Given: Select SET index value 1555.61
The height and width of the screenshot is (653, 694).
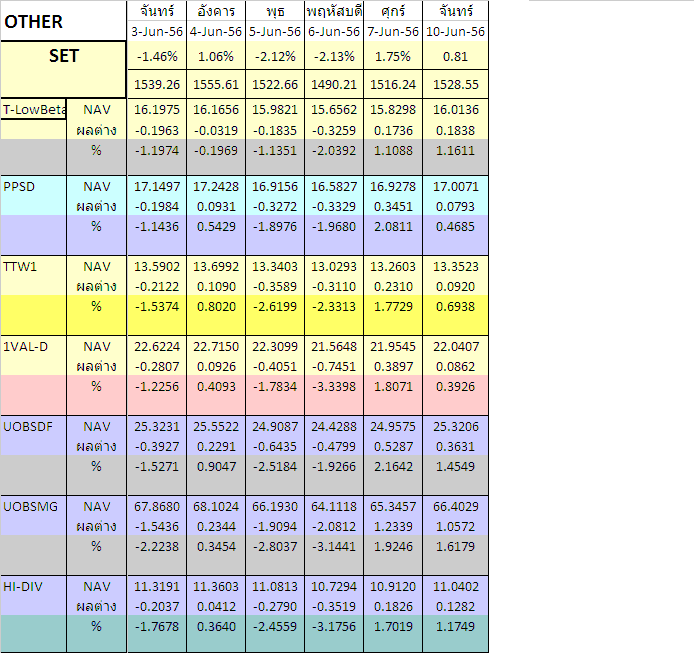Looking at the screenshot, I should tap(216, 84).
